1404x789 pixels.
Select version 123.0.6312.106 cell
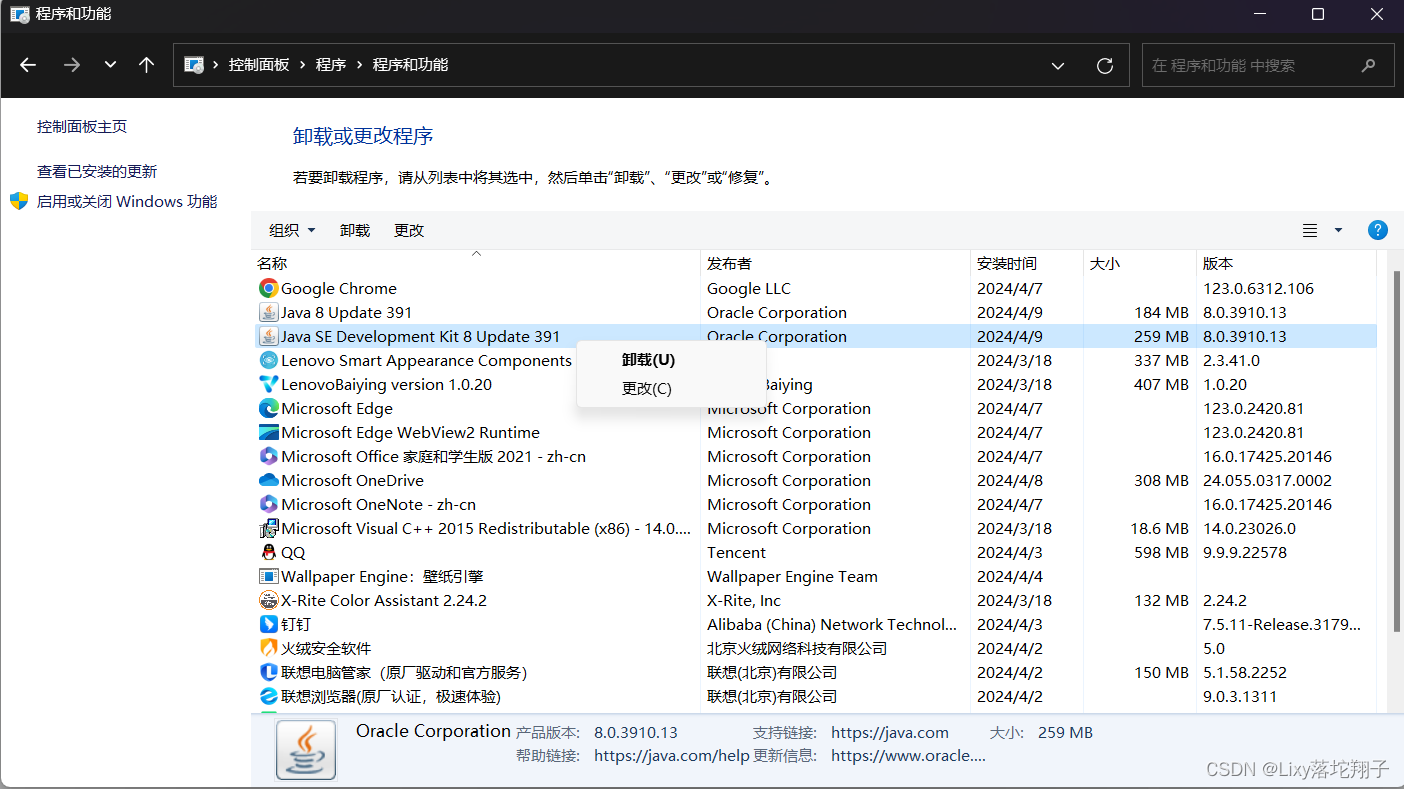(x=1258, y=288)
